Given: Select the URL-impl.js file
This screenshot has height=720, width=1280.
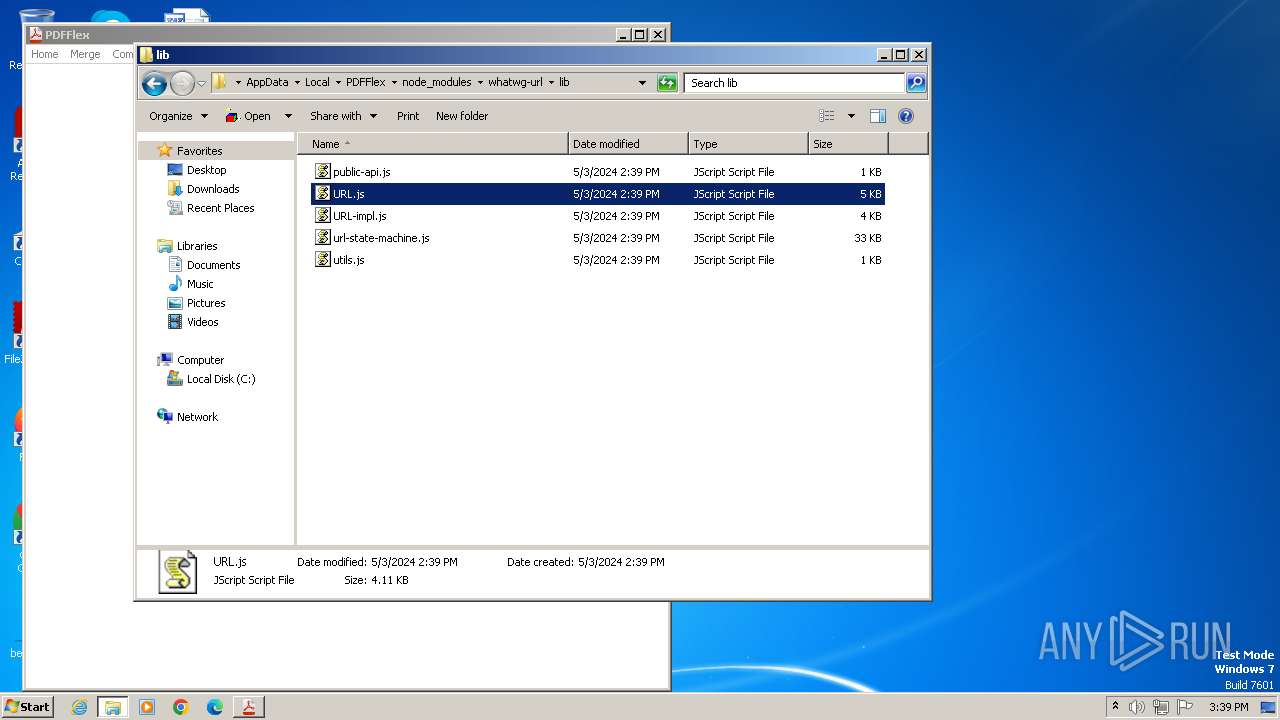Looking at the screenshot, I should point(598,216).
